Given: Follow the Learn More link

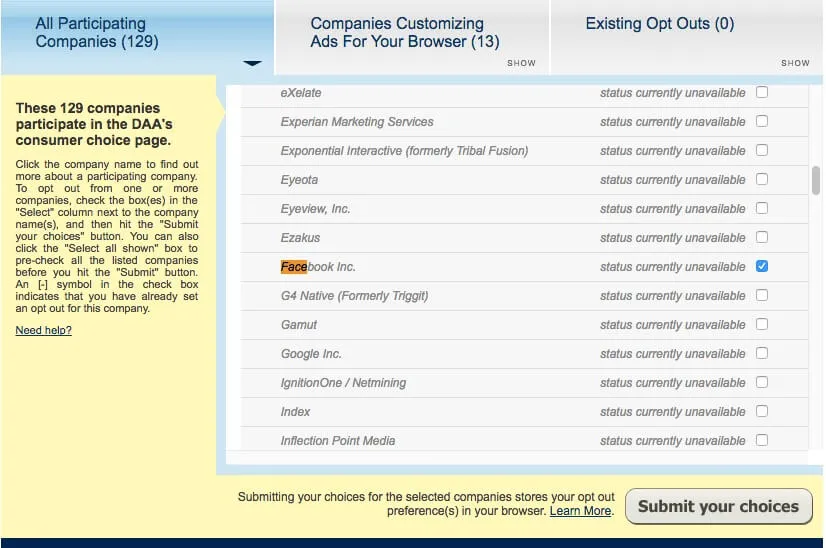Looking at the screenshot, I should [x=580, y=511].
